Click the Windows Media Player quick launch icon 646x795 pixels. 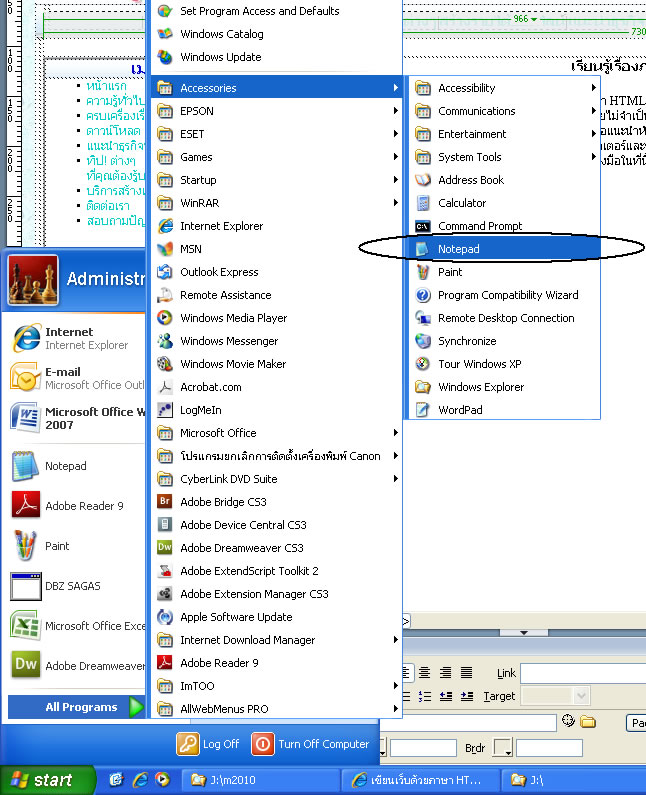point(162,780)
